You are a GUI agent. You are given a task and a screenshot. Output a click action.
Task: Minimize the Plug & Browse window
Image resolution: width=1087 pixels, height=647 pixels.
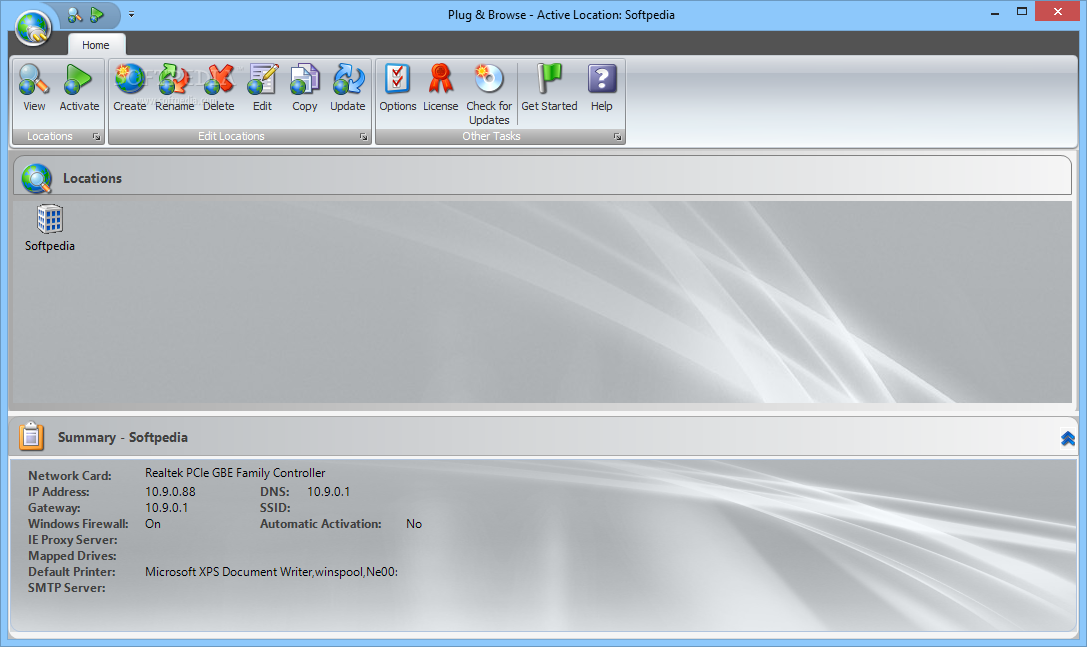(x=995, y=12)
